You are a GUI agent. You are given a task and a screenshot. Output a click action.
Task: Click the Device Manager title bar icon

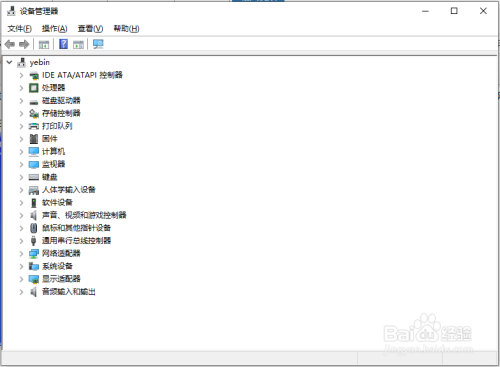click(x=11, y=11)
